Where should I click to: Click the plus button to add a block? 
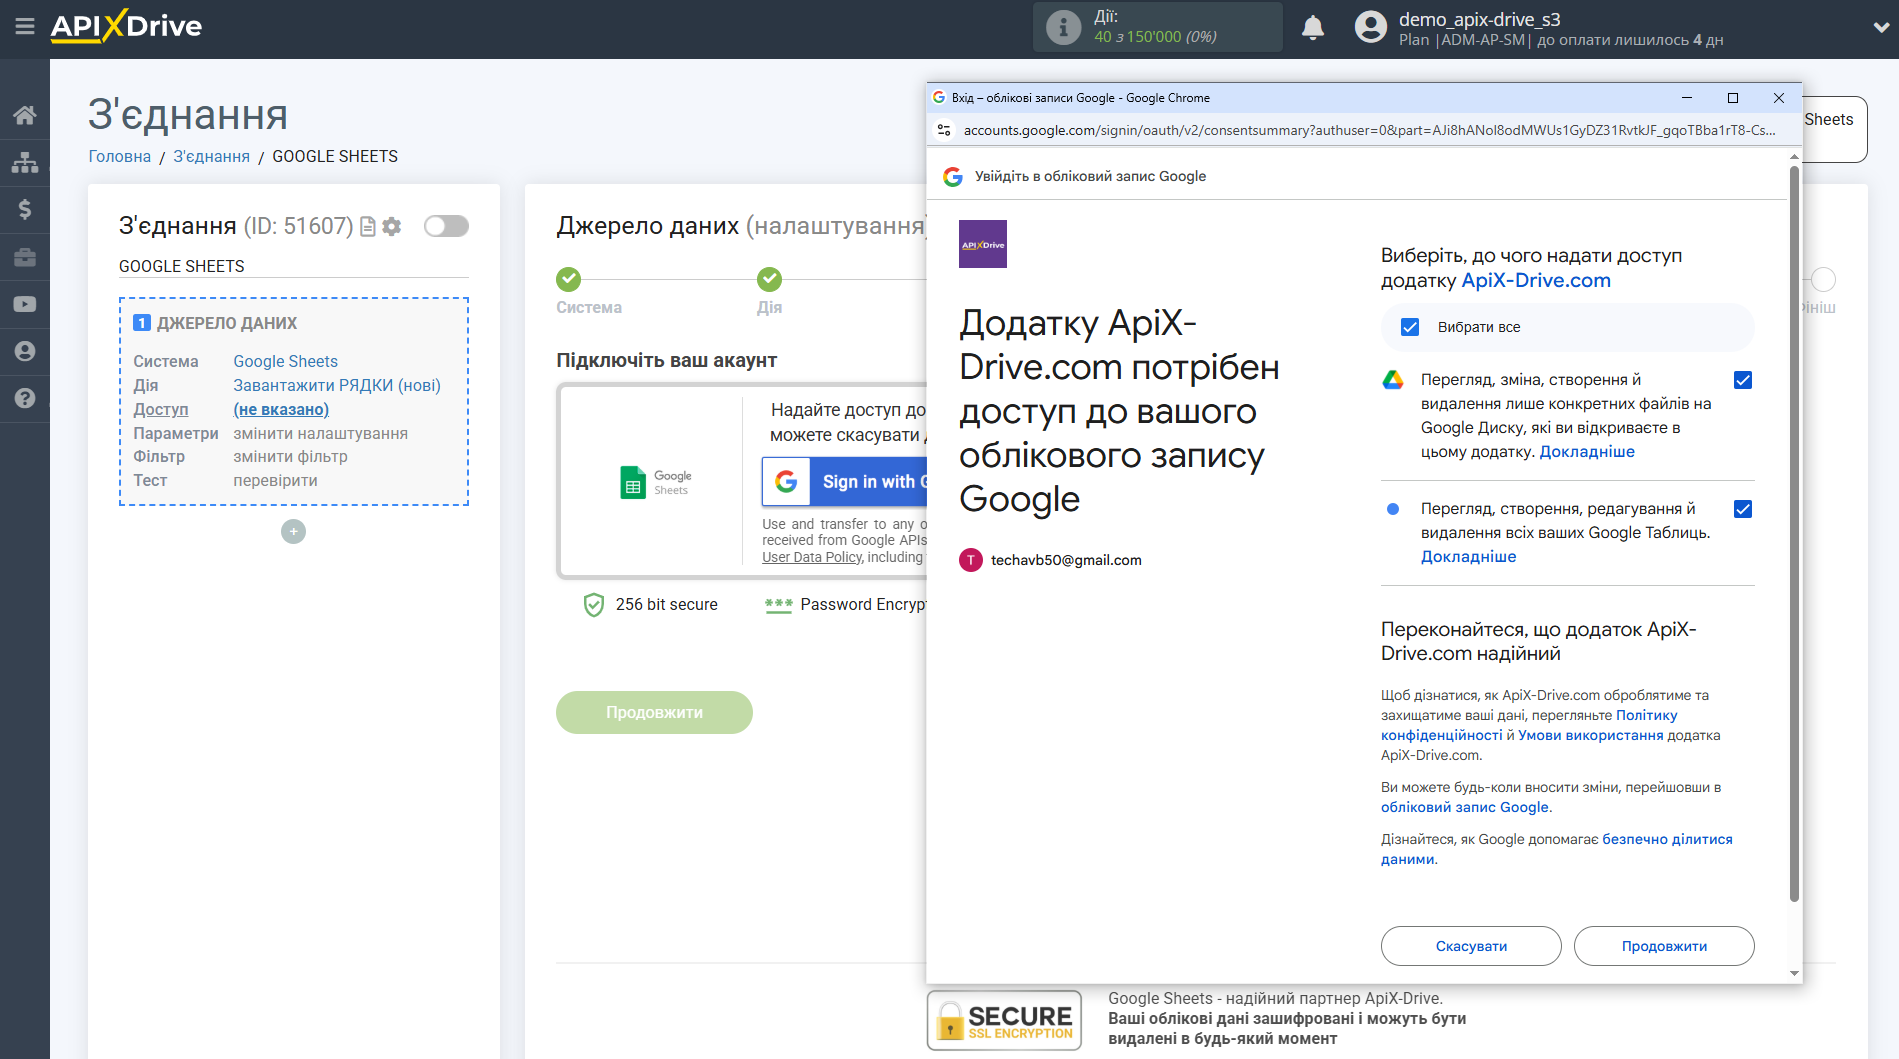tap(293, 531)
